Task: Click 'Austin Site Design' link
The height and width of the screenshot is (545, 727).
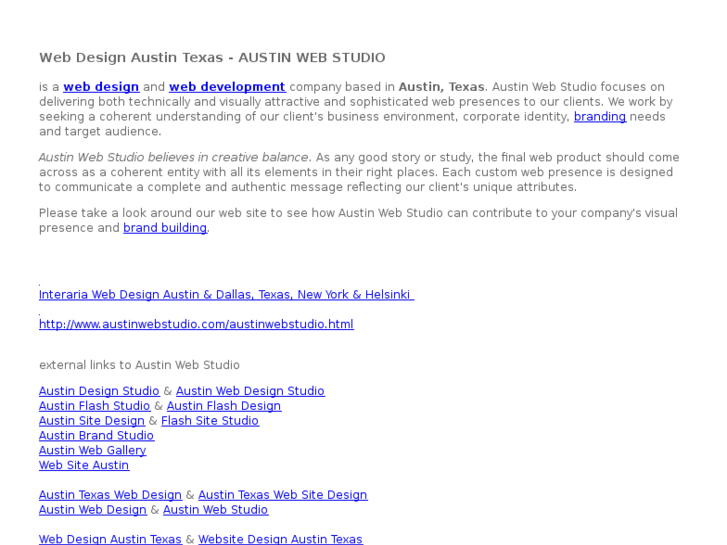Action: [92, 421]
